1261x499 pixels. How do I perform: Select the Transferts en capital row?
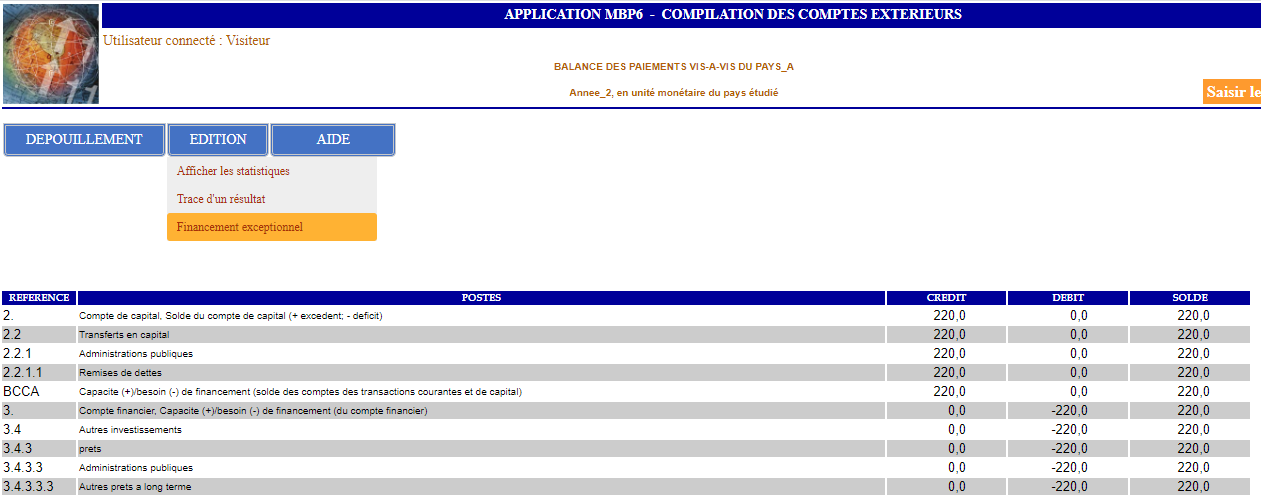(124, 335)
